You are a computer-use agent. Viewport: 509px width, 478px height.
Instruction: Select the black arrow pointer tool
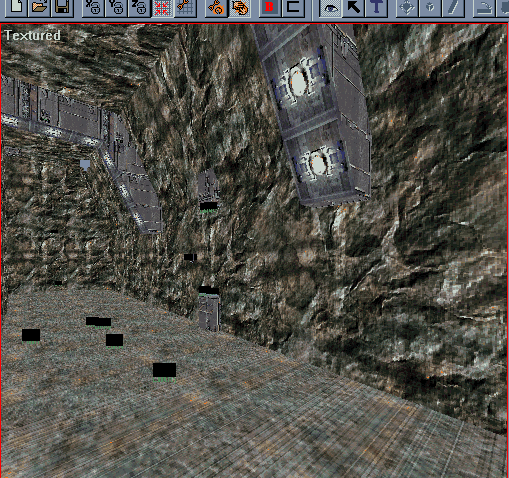[353, 7]
